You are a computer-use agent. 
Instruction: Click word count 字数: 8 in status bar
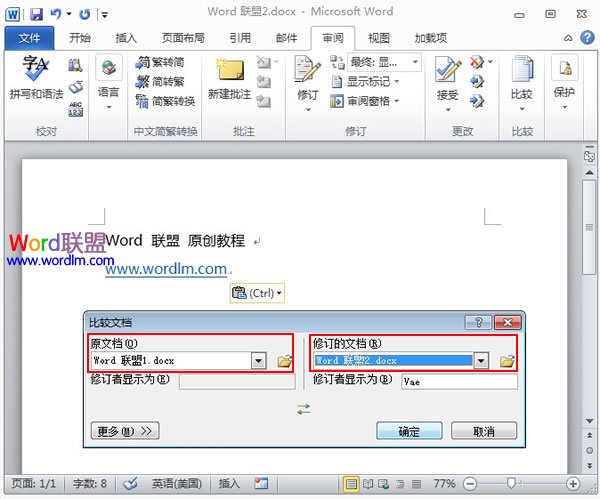90,484
